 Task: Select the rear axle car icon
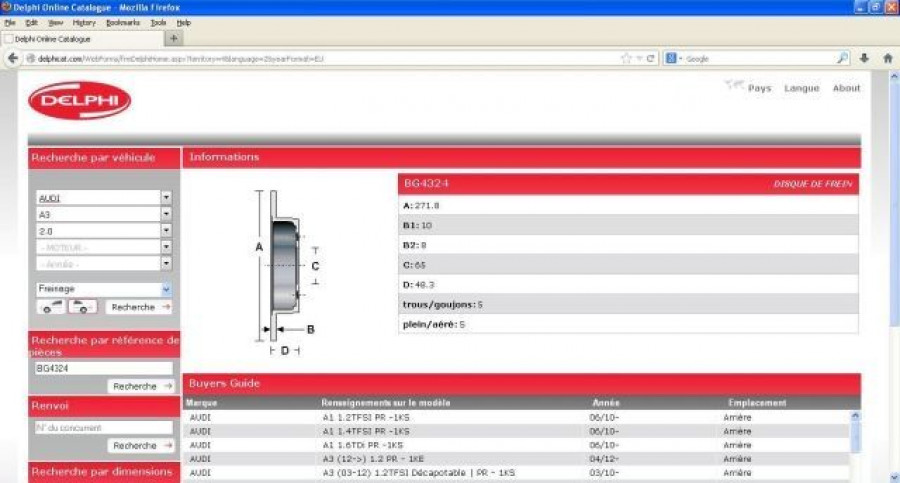click(x=83, y=307)
